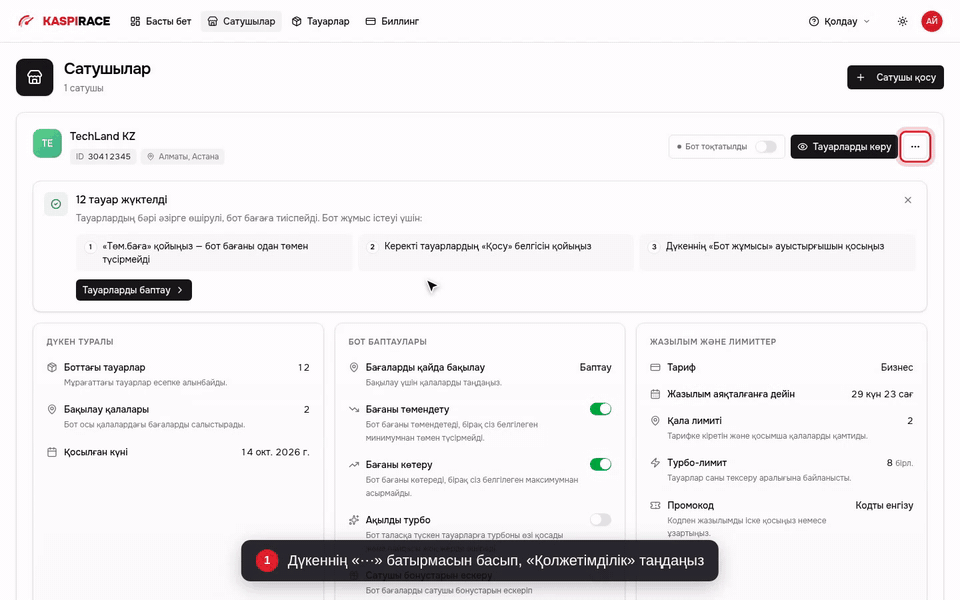Click the Қала лимиті pin icon

(x=655, y=421)
